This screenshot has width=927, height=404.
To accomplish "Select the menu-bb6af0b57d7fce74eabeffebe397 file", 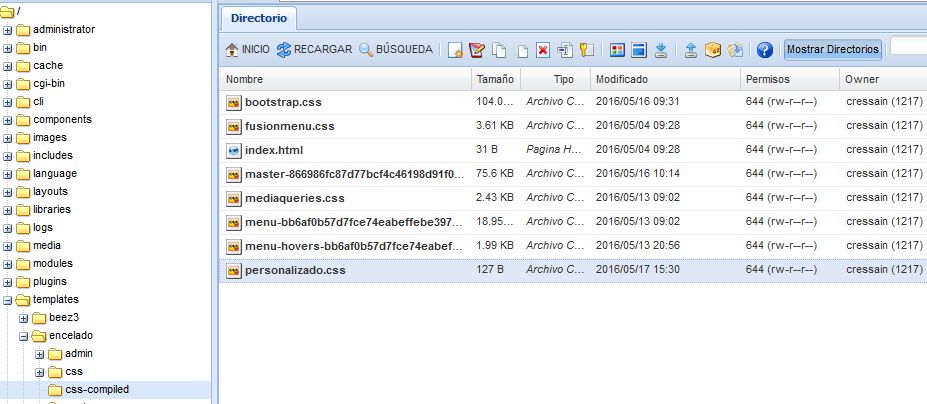I will (x=354, y=222).
